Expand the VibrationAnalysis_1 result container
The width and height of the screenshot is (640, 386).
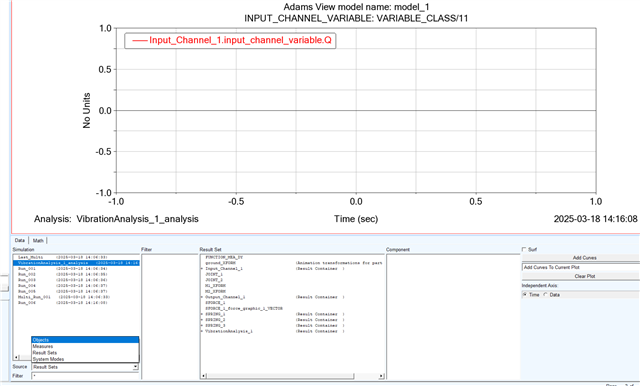[x=202, y=331]
